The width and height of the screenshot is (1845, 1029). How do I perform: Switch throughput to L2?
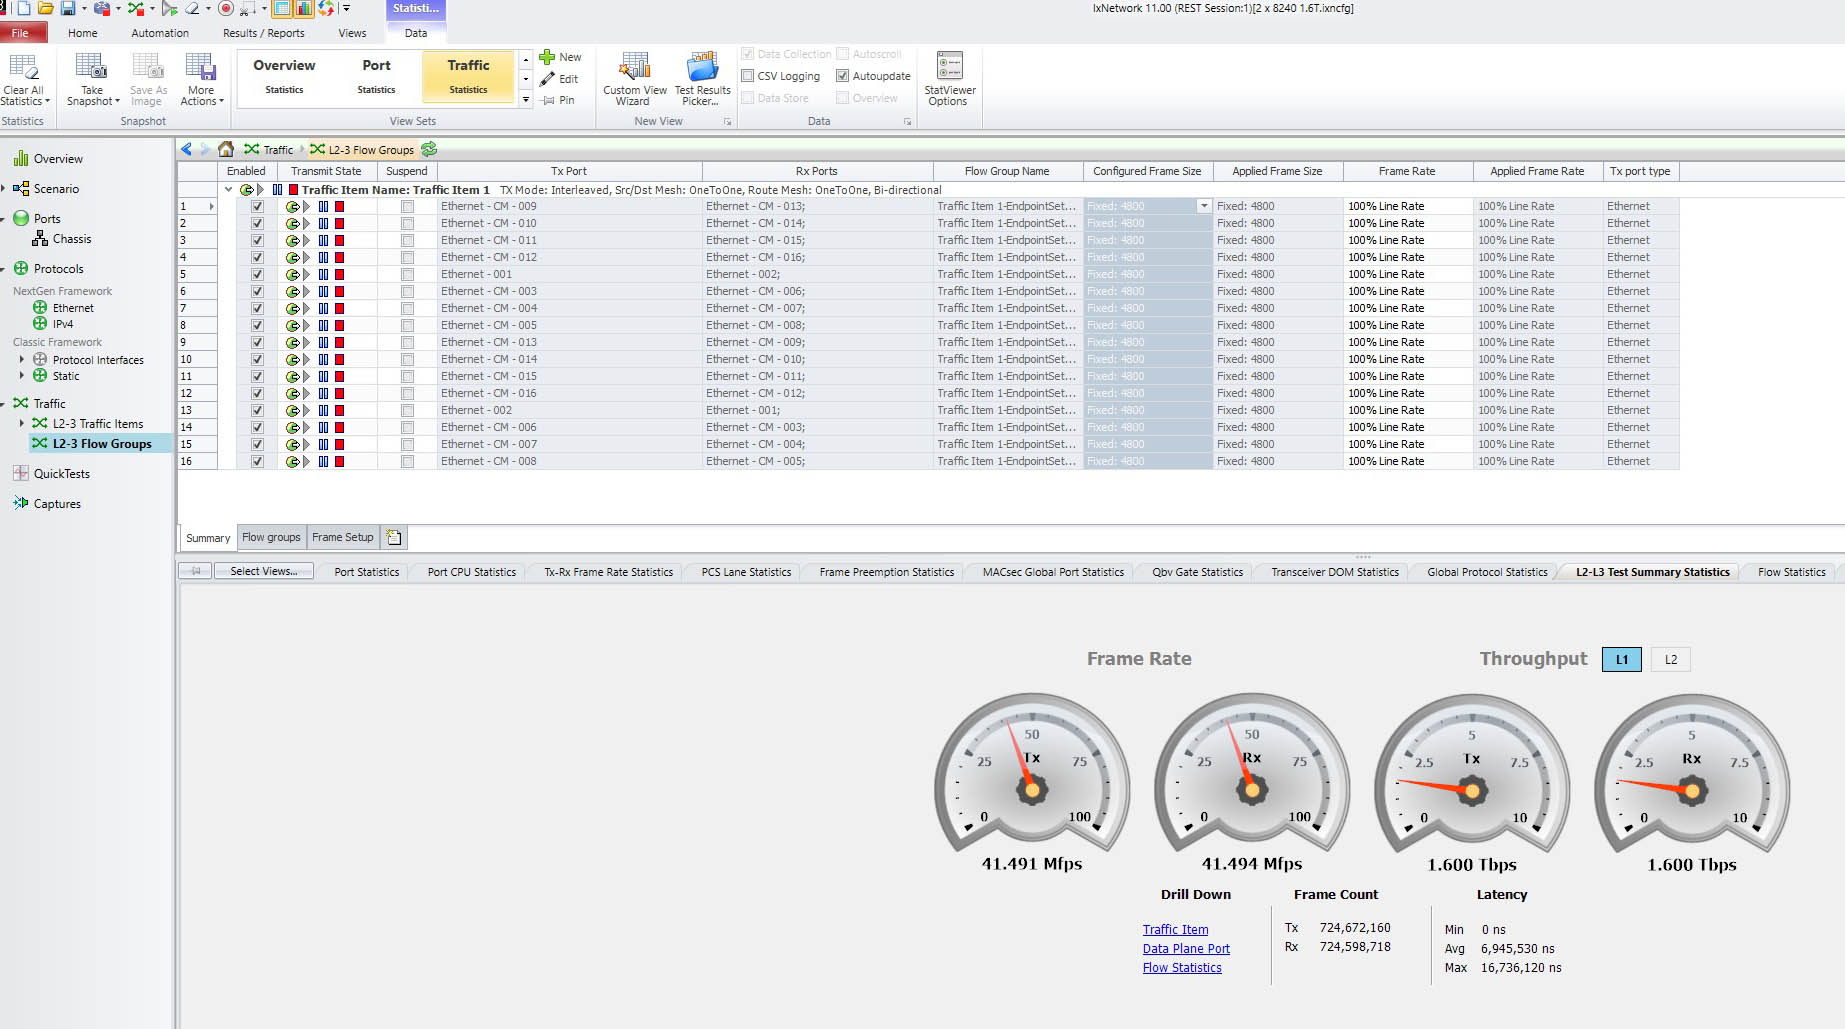coord(1670,659)
